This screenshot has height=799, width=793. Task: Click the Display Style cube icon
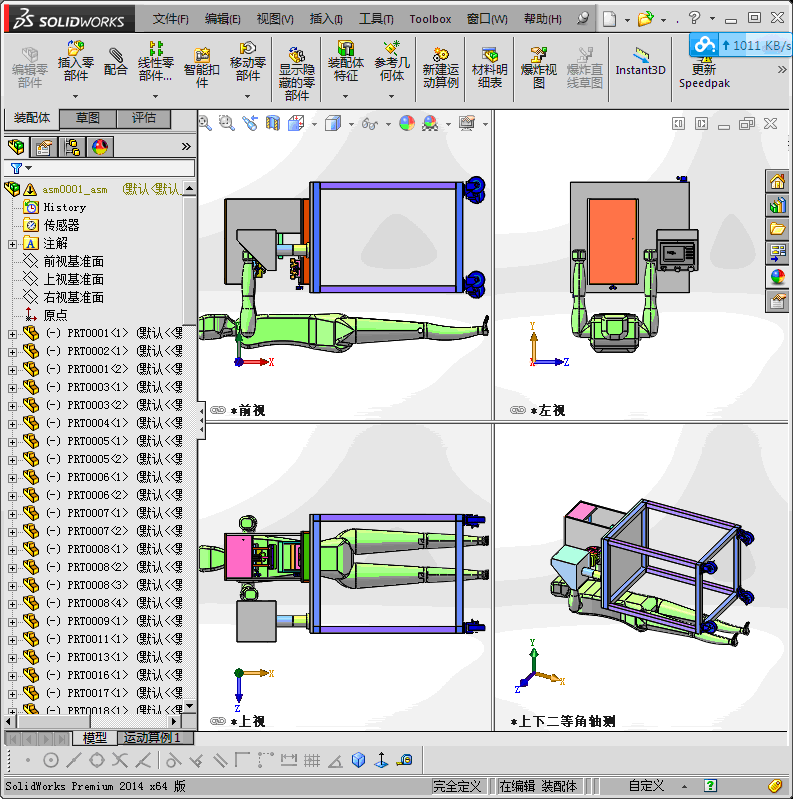[333, 123]
